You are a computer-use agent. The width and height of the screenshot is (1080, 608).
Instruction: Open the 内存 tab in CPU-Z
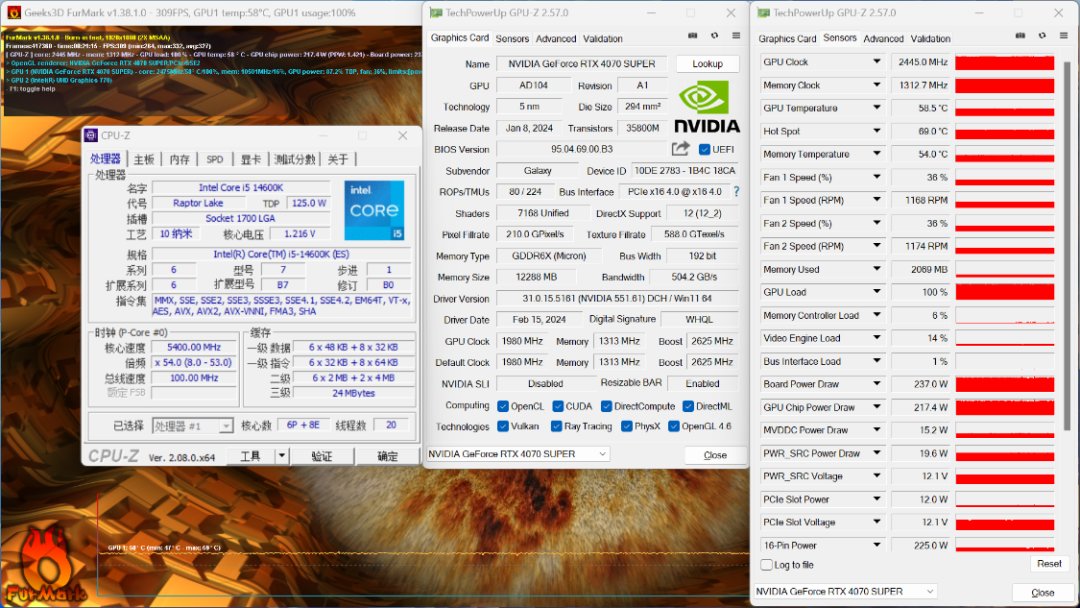[179, 159]
